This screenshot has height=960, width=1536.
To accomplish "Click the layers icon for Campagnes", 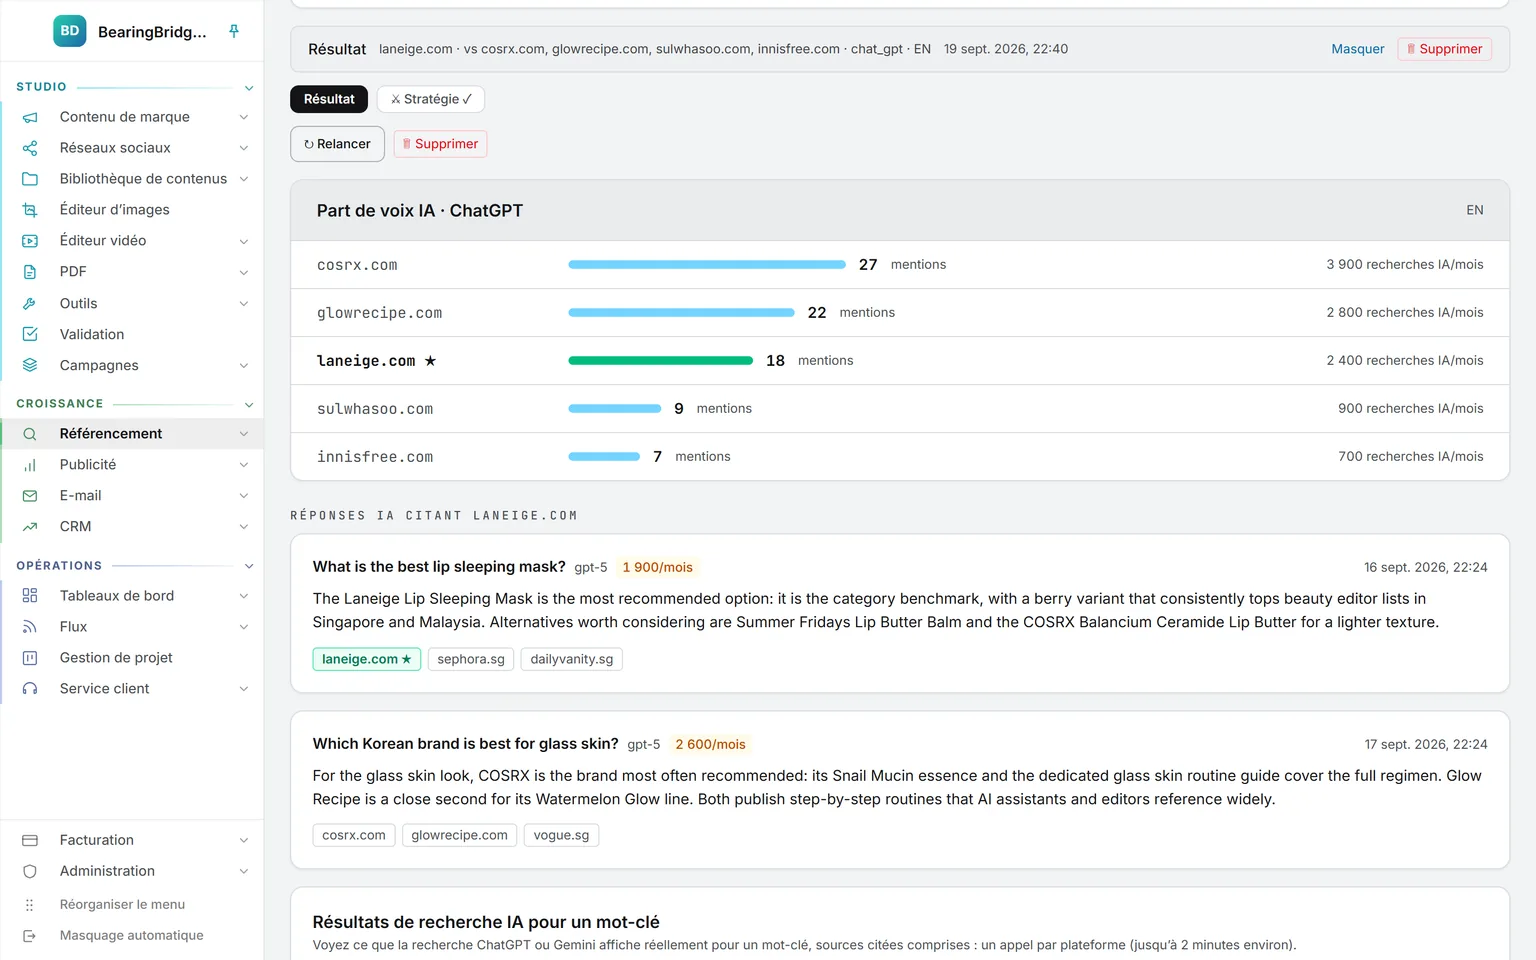I will point(30,365).
